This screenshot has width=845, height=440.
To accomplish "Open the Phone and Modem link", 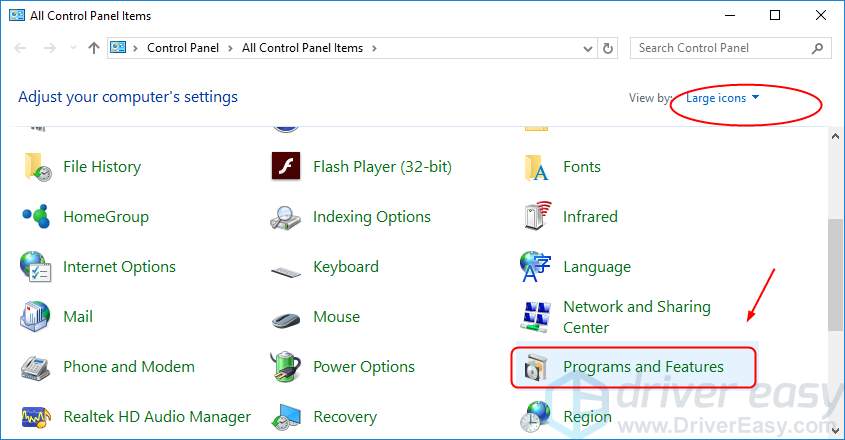I will pos(128,367).
